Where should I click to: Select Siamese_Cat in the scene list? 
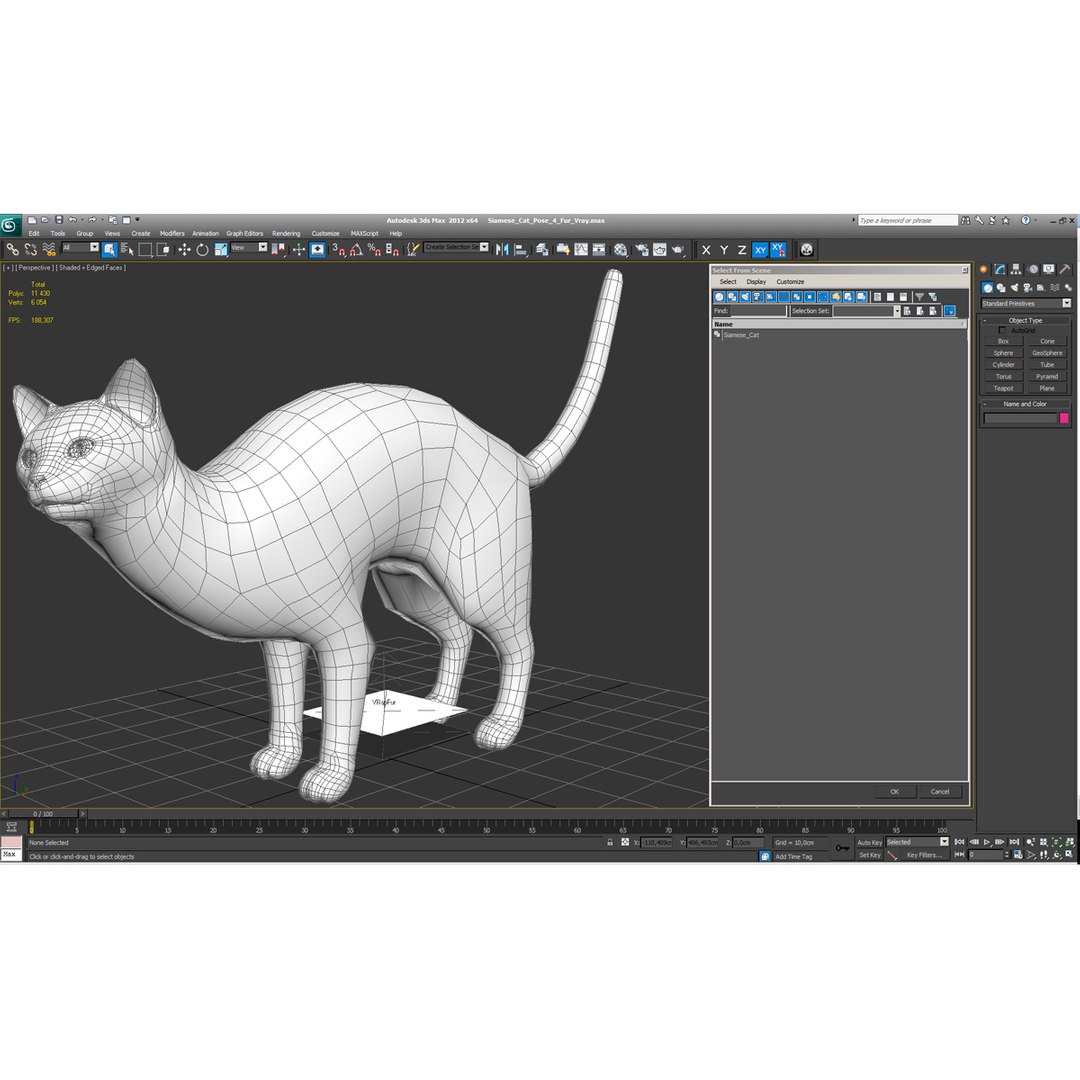tap(741, 335)
